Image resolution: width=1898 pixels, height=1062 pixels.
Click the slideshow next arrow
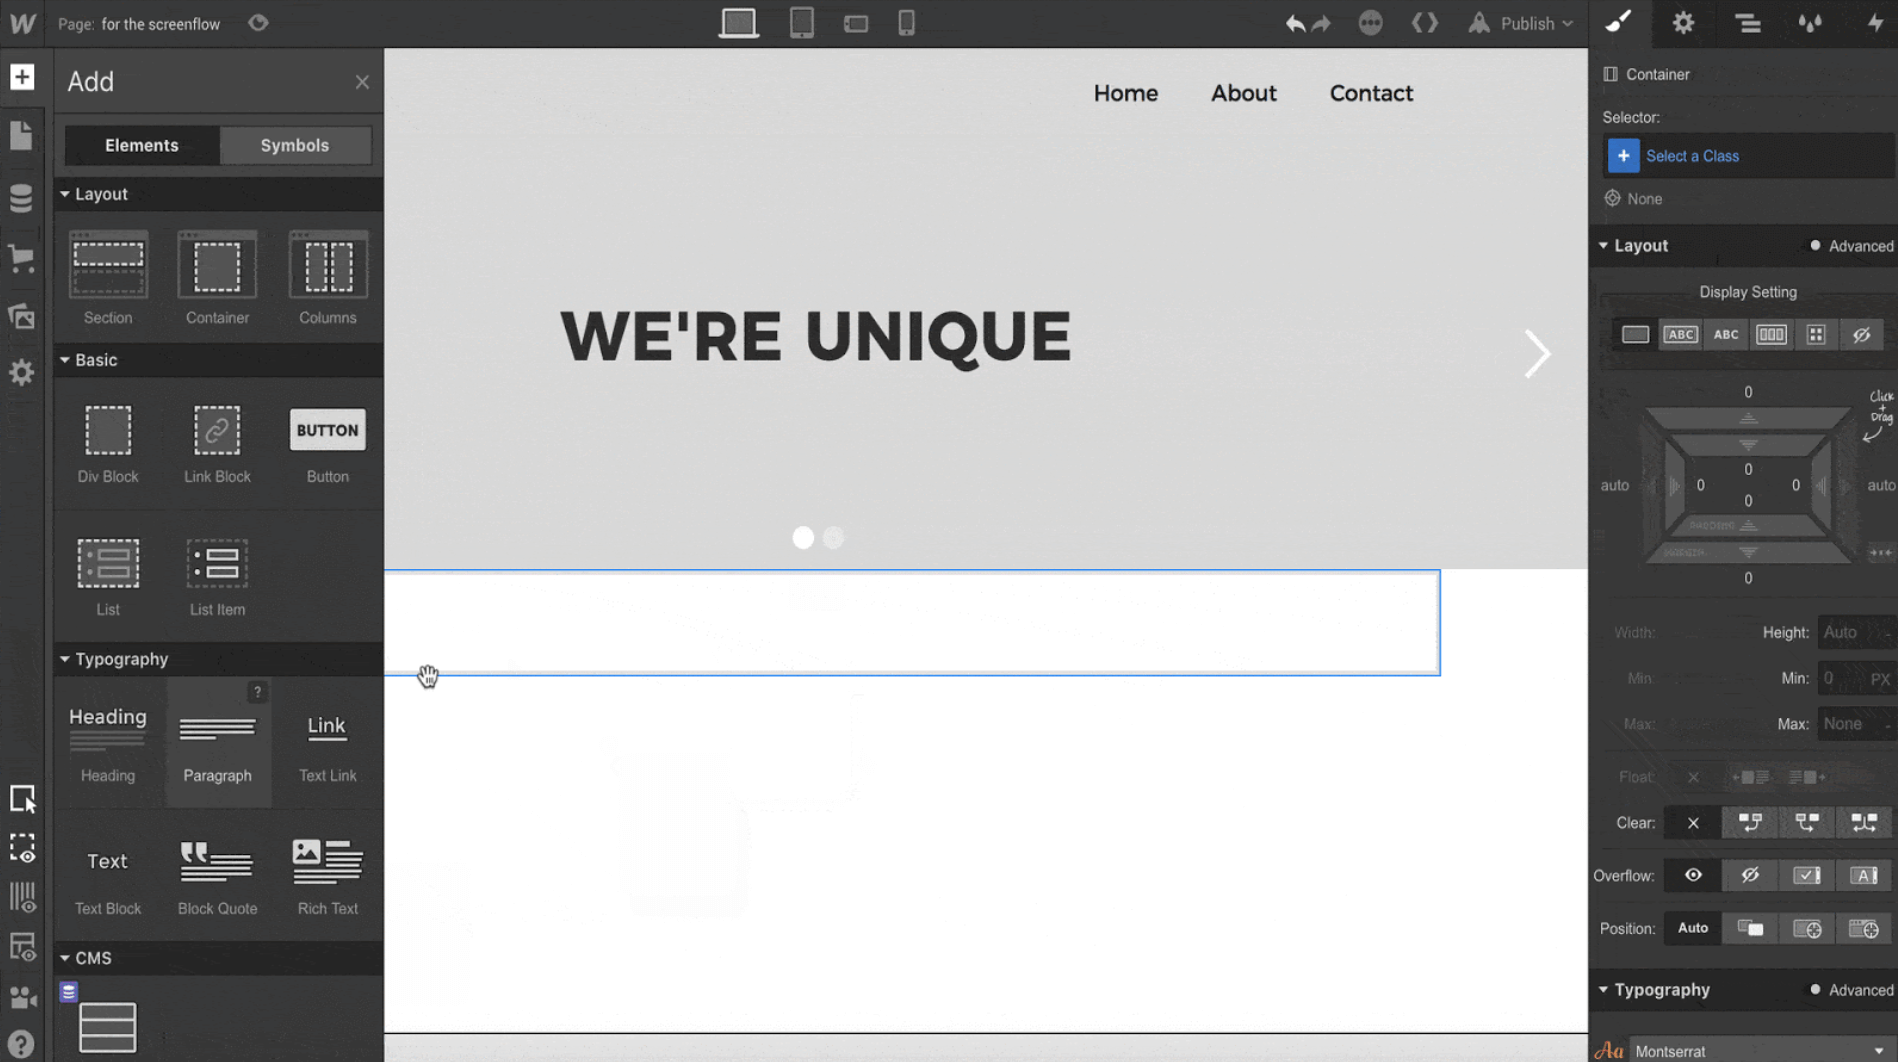pos(1537,353)
